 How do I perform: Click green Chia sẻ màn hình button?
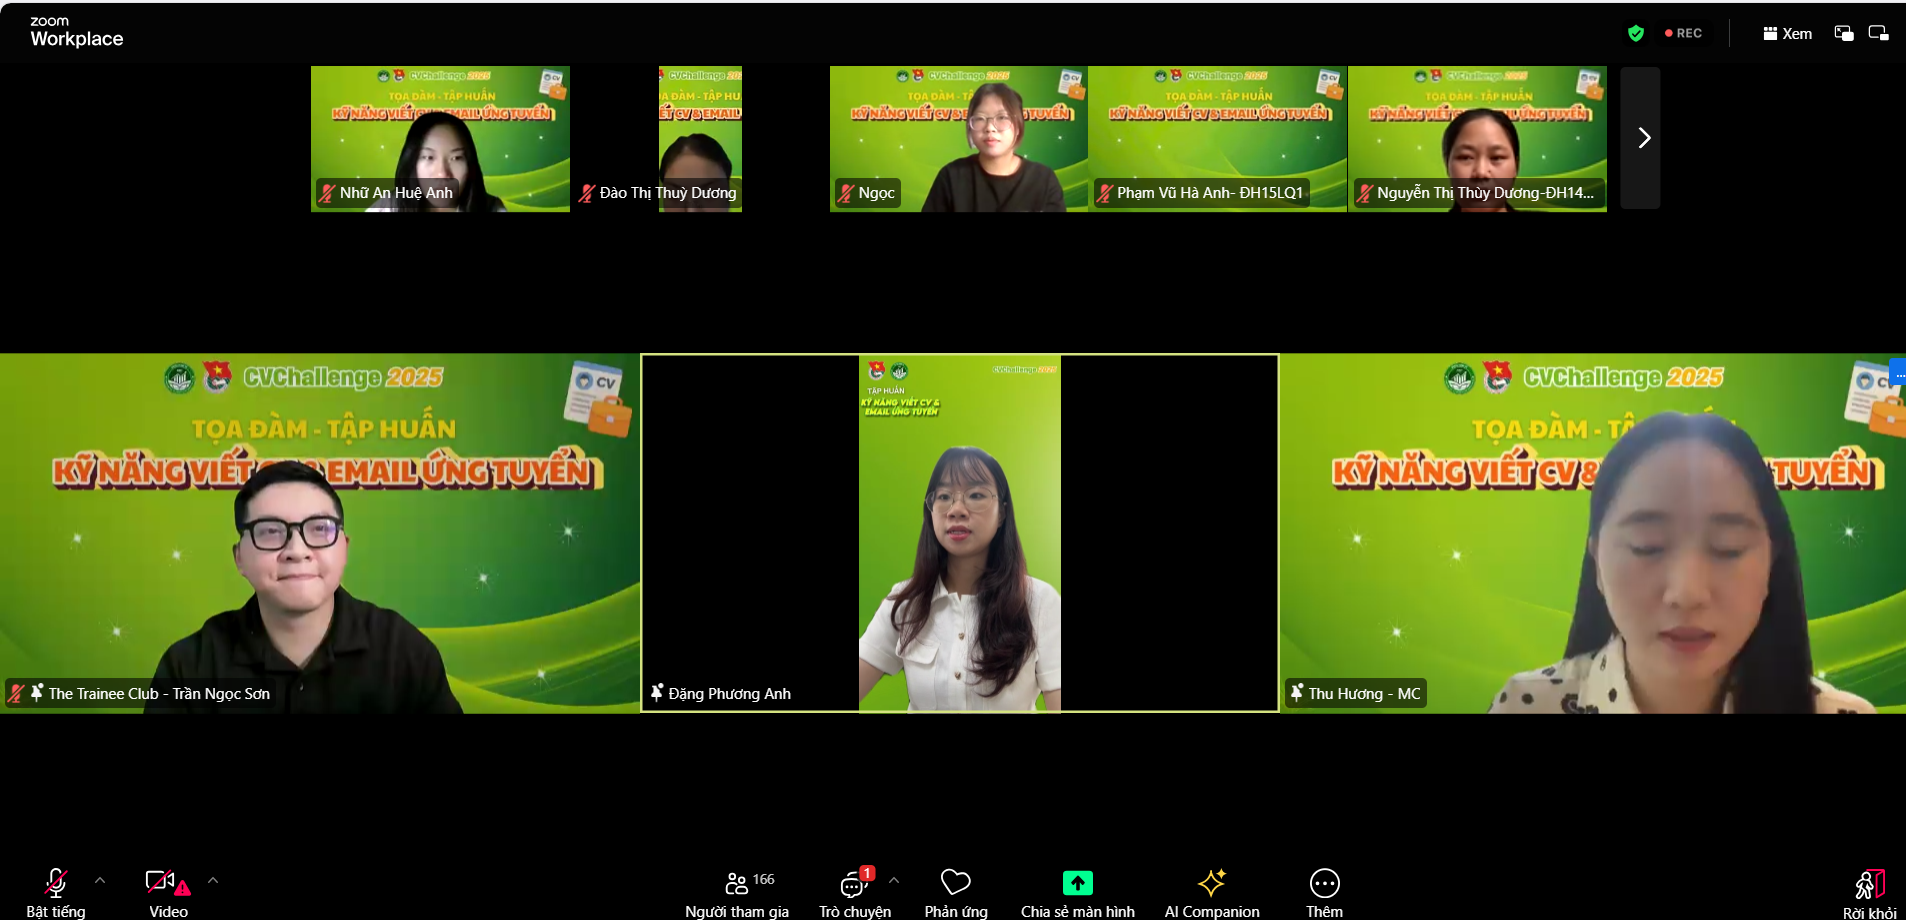tap(1077, 884)
